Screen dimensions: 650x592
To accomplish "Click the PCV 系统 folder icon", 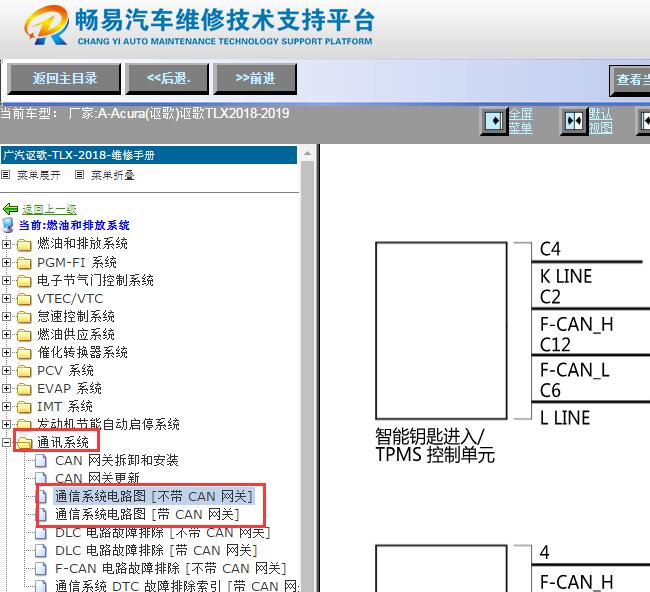I will click(x=24, y=371).
